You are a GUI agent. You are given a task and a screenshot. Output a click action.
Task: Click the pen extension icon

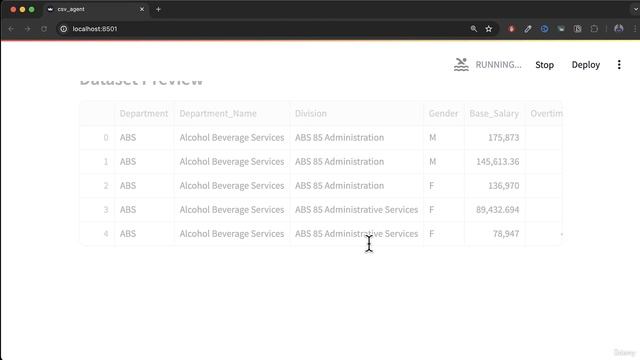[x=528, y=29]
